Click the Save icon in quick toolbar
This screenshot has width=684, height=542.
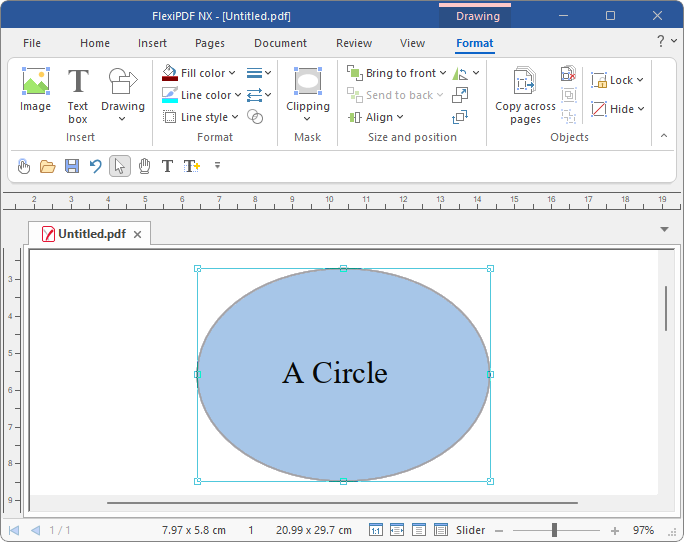coord(72,166)
